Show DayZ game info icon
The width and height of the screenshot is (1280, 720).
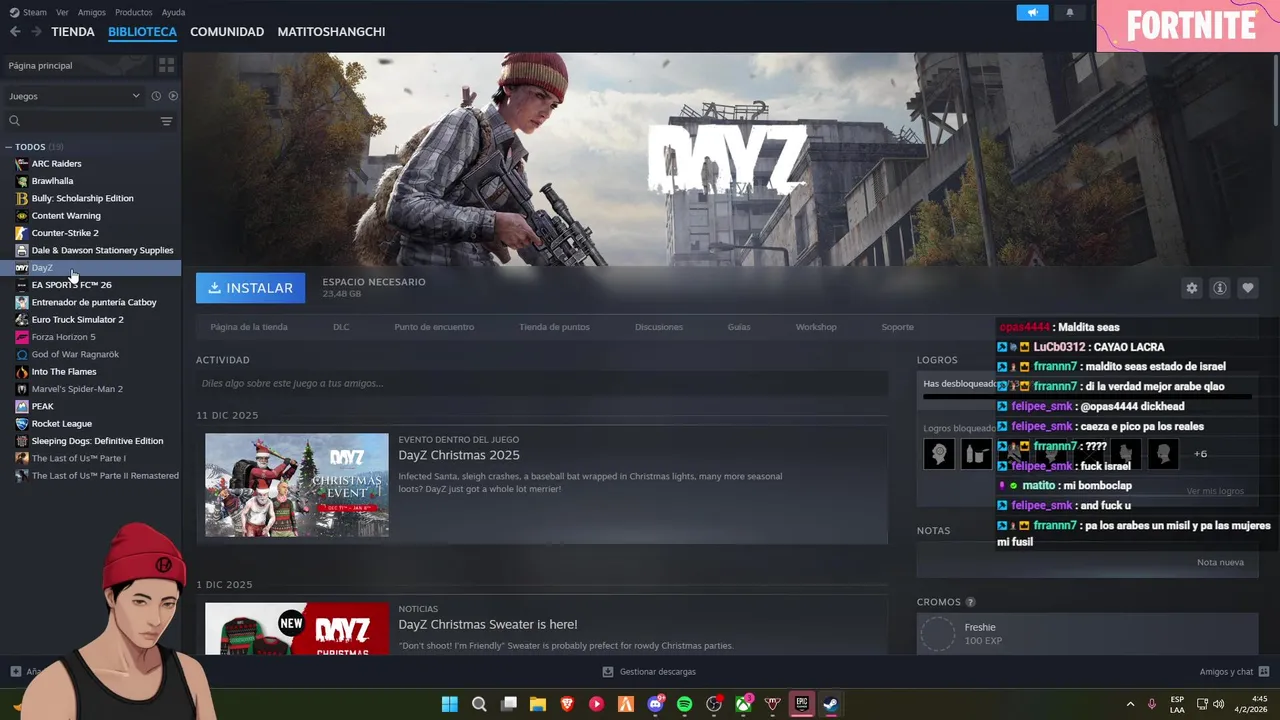pos(1219,288)
